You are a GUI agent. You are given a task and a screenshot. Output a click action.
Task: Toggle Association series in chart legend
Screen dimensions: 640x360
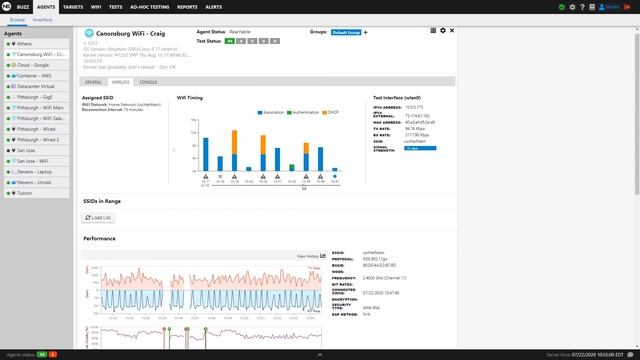coord(271,112)
